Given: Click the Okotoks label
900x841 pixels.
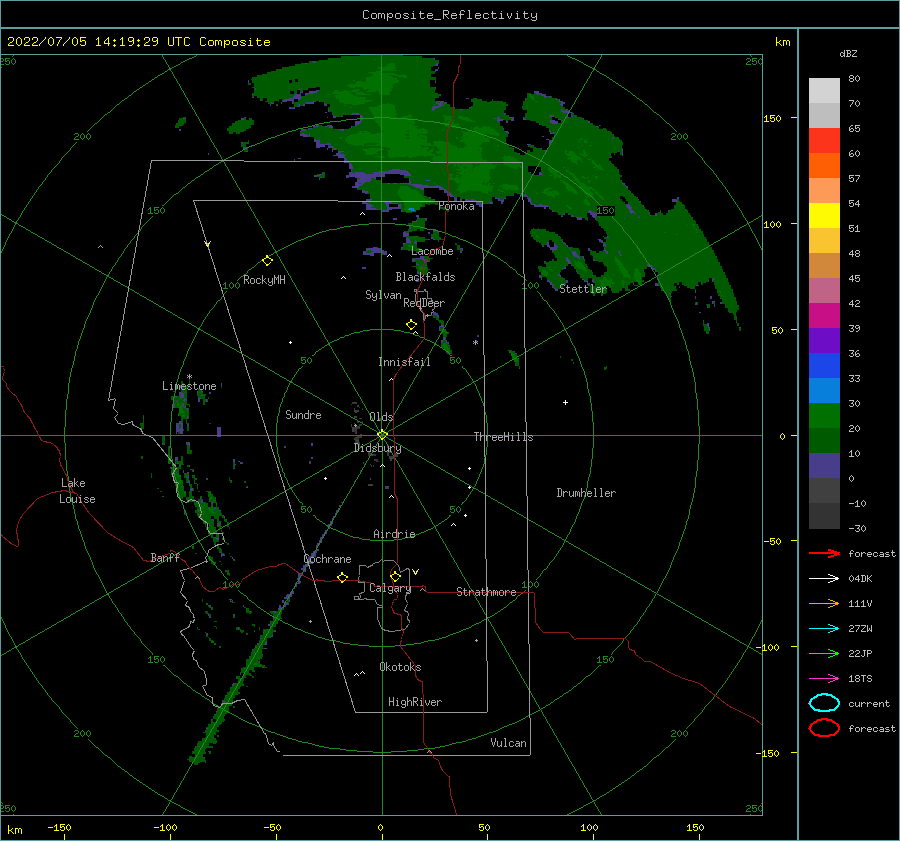Looking at the screenshot, I should coord(400,668).
